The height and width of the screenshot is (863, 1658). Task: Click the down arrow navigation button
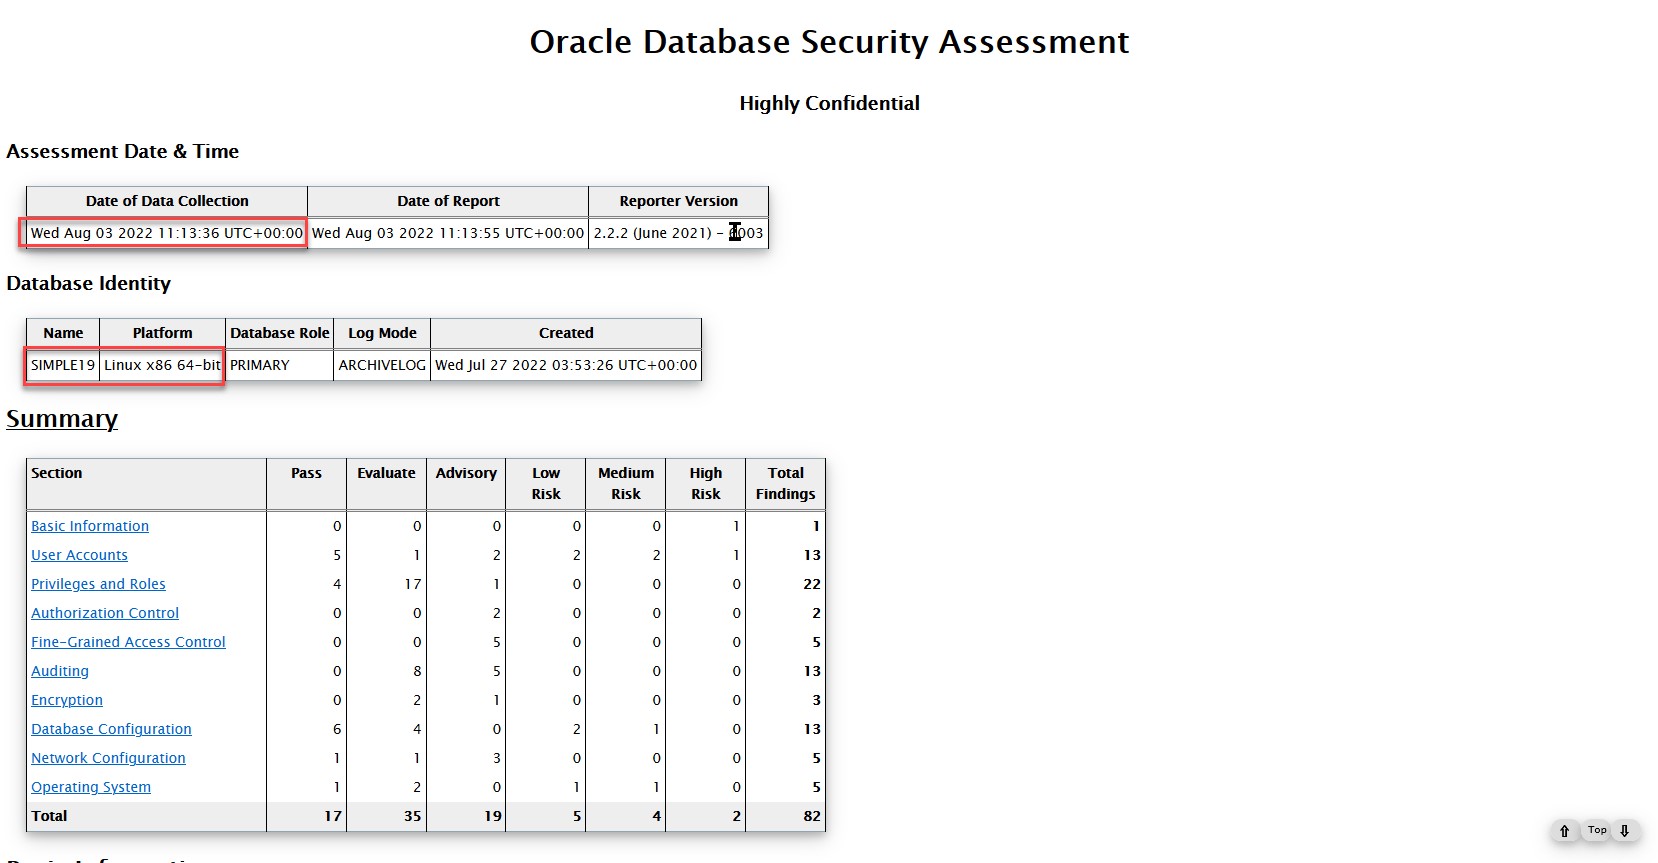pos(1625,831)
